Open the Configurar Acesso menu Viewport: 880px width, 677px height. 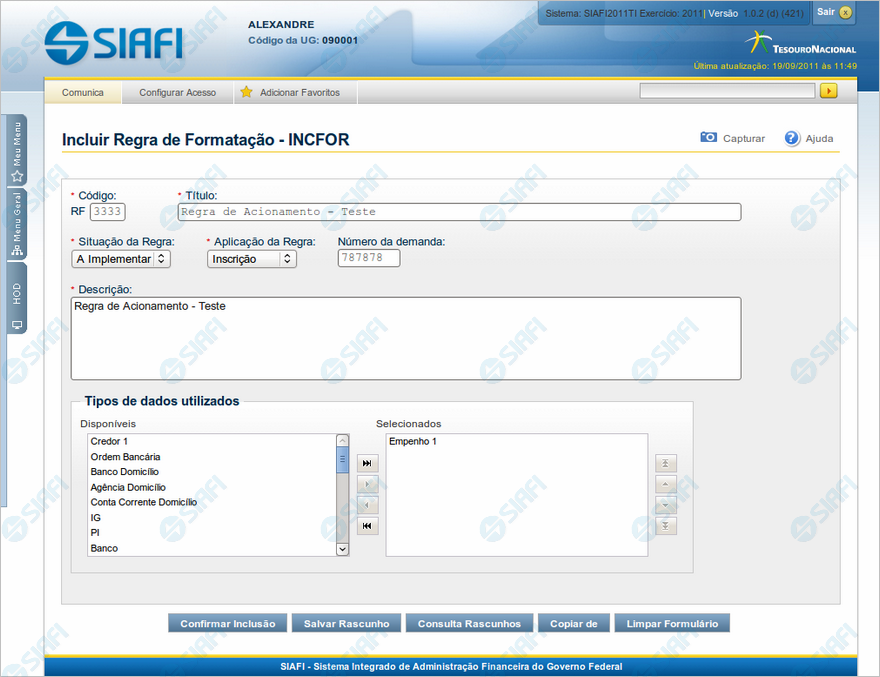[x=177, y=92]
